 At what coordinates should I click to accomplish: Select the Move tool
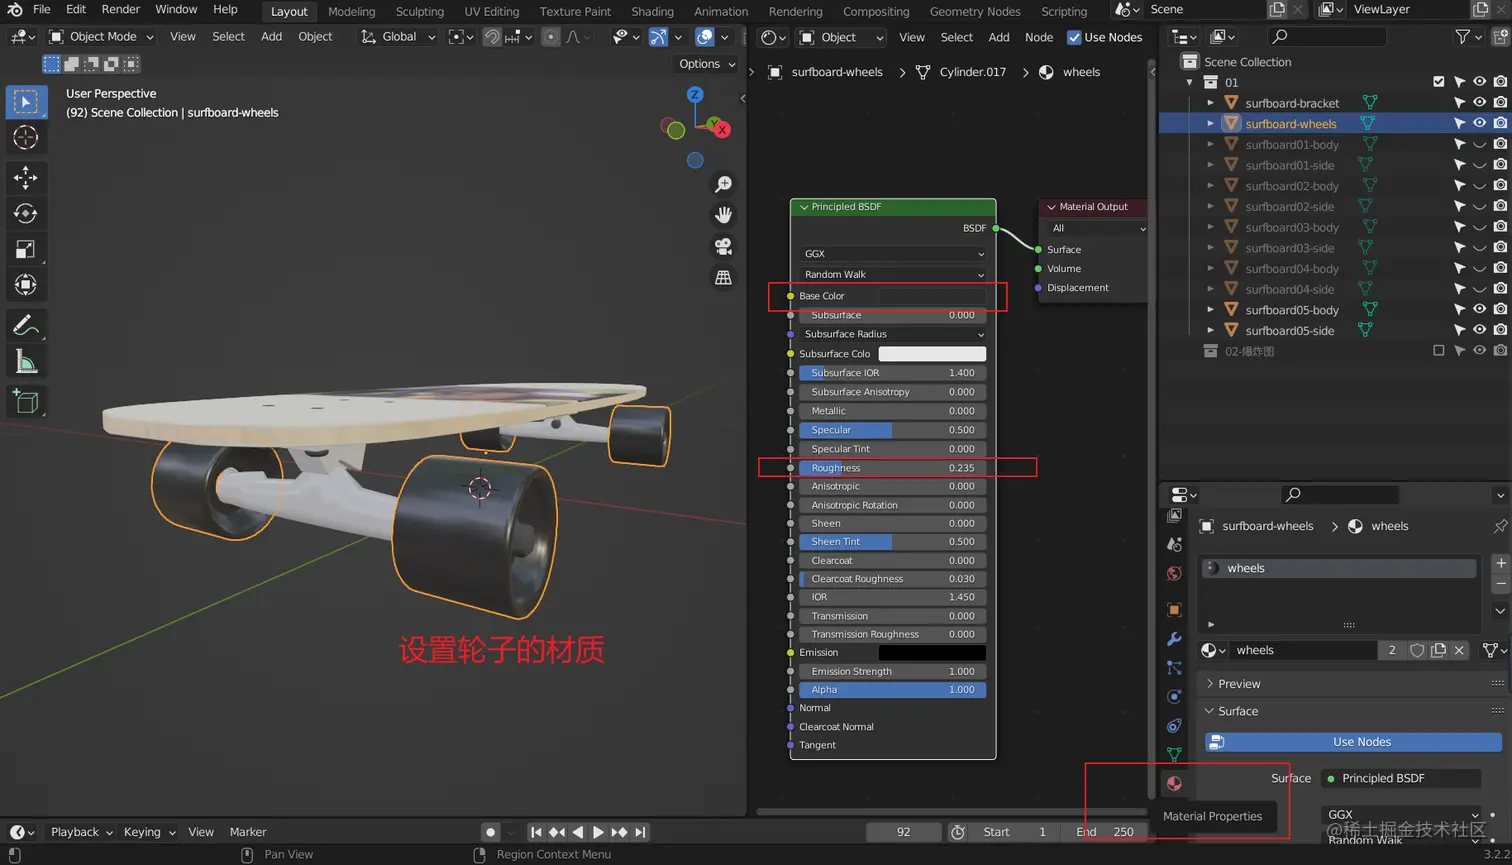point(26,178)
